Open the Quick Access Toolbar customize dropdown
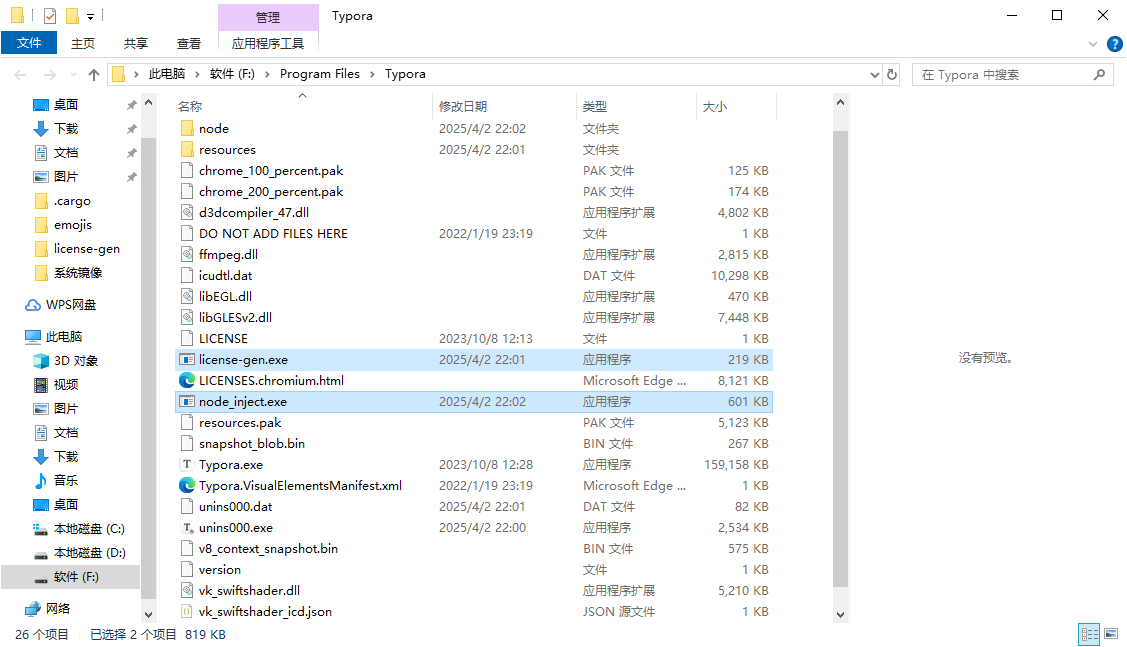 point(90,17)
